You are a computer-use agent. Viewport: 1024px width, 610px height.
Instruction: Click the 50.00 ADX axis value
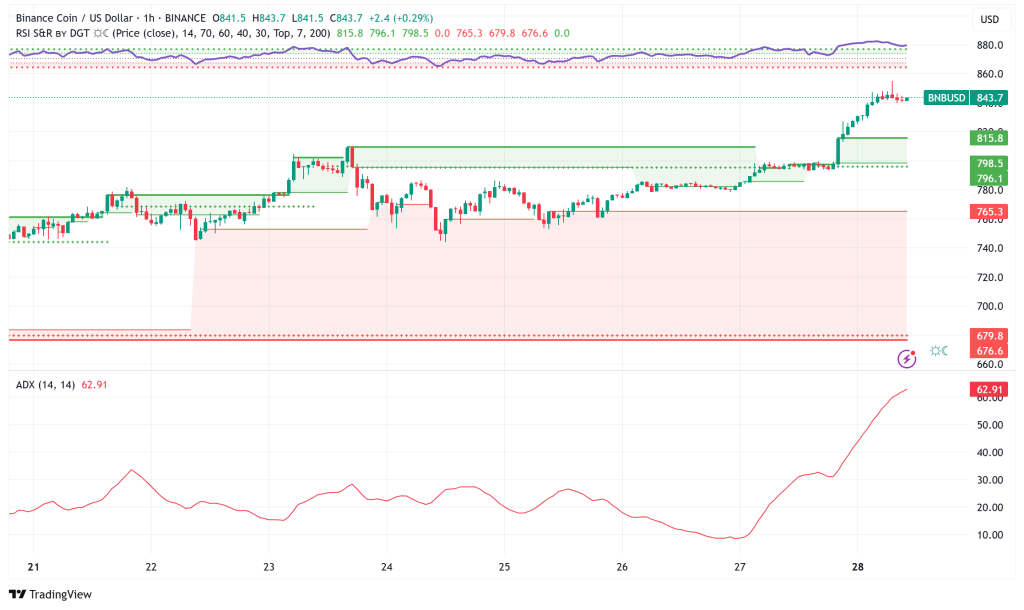tap(989, 425)
